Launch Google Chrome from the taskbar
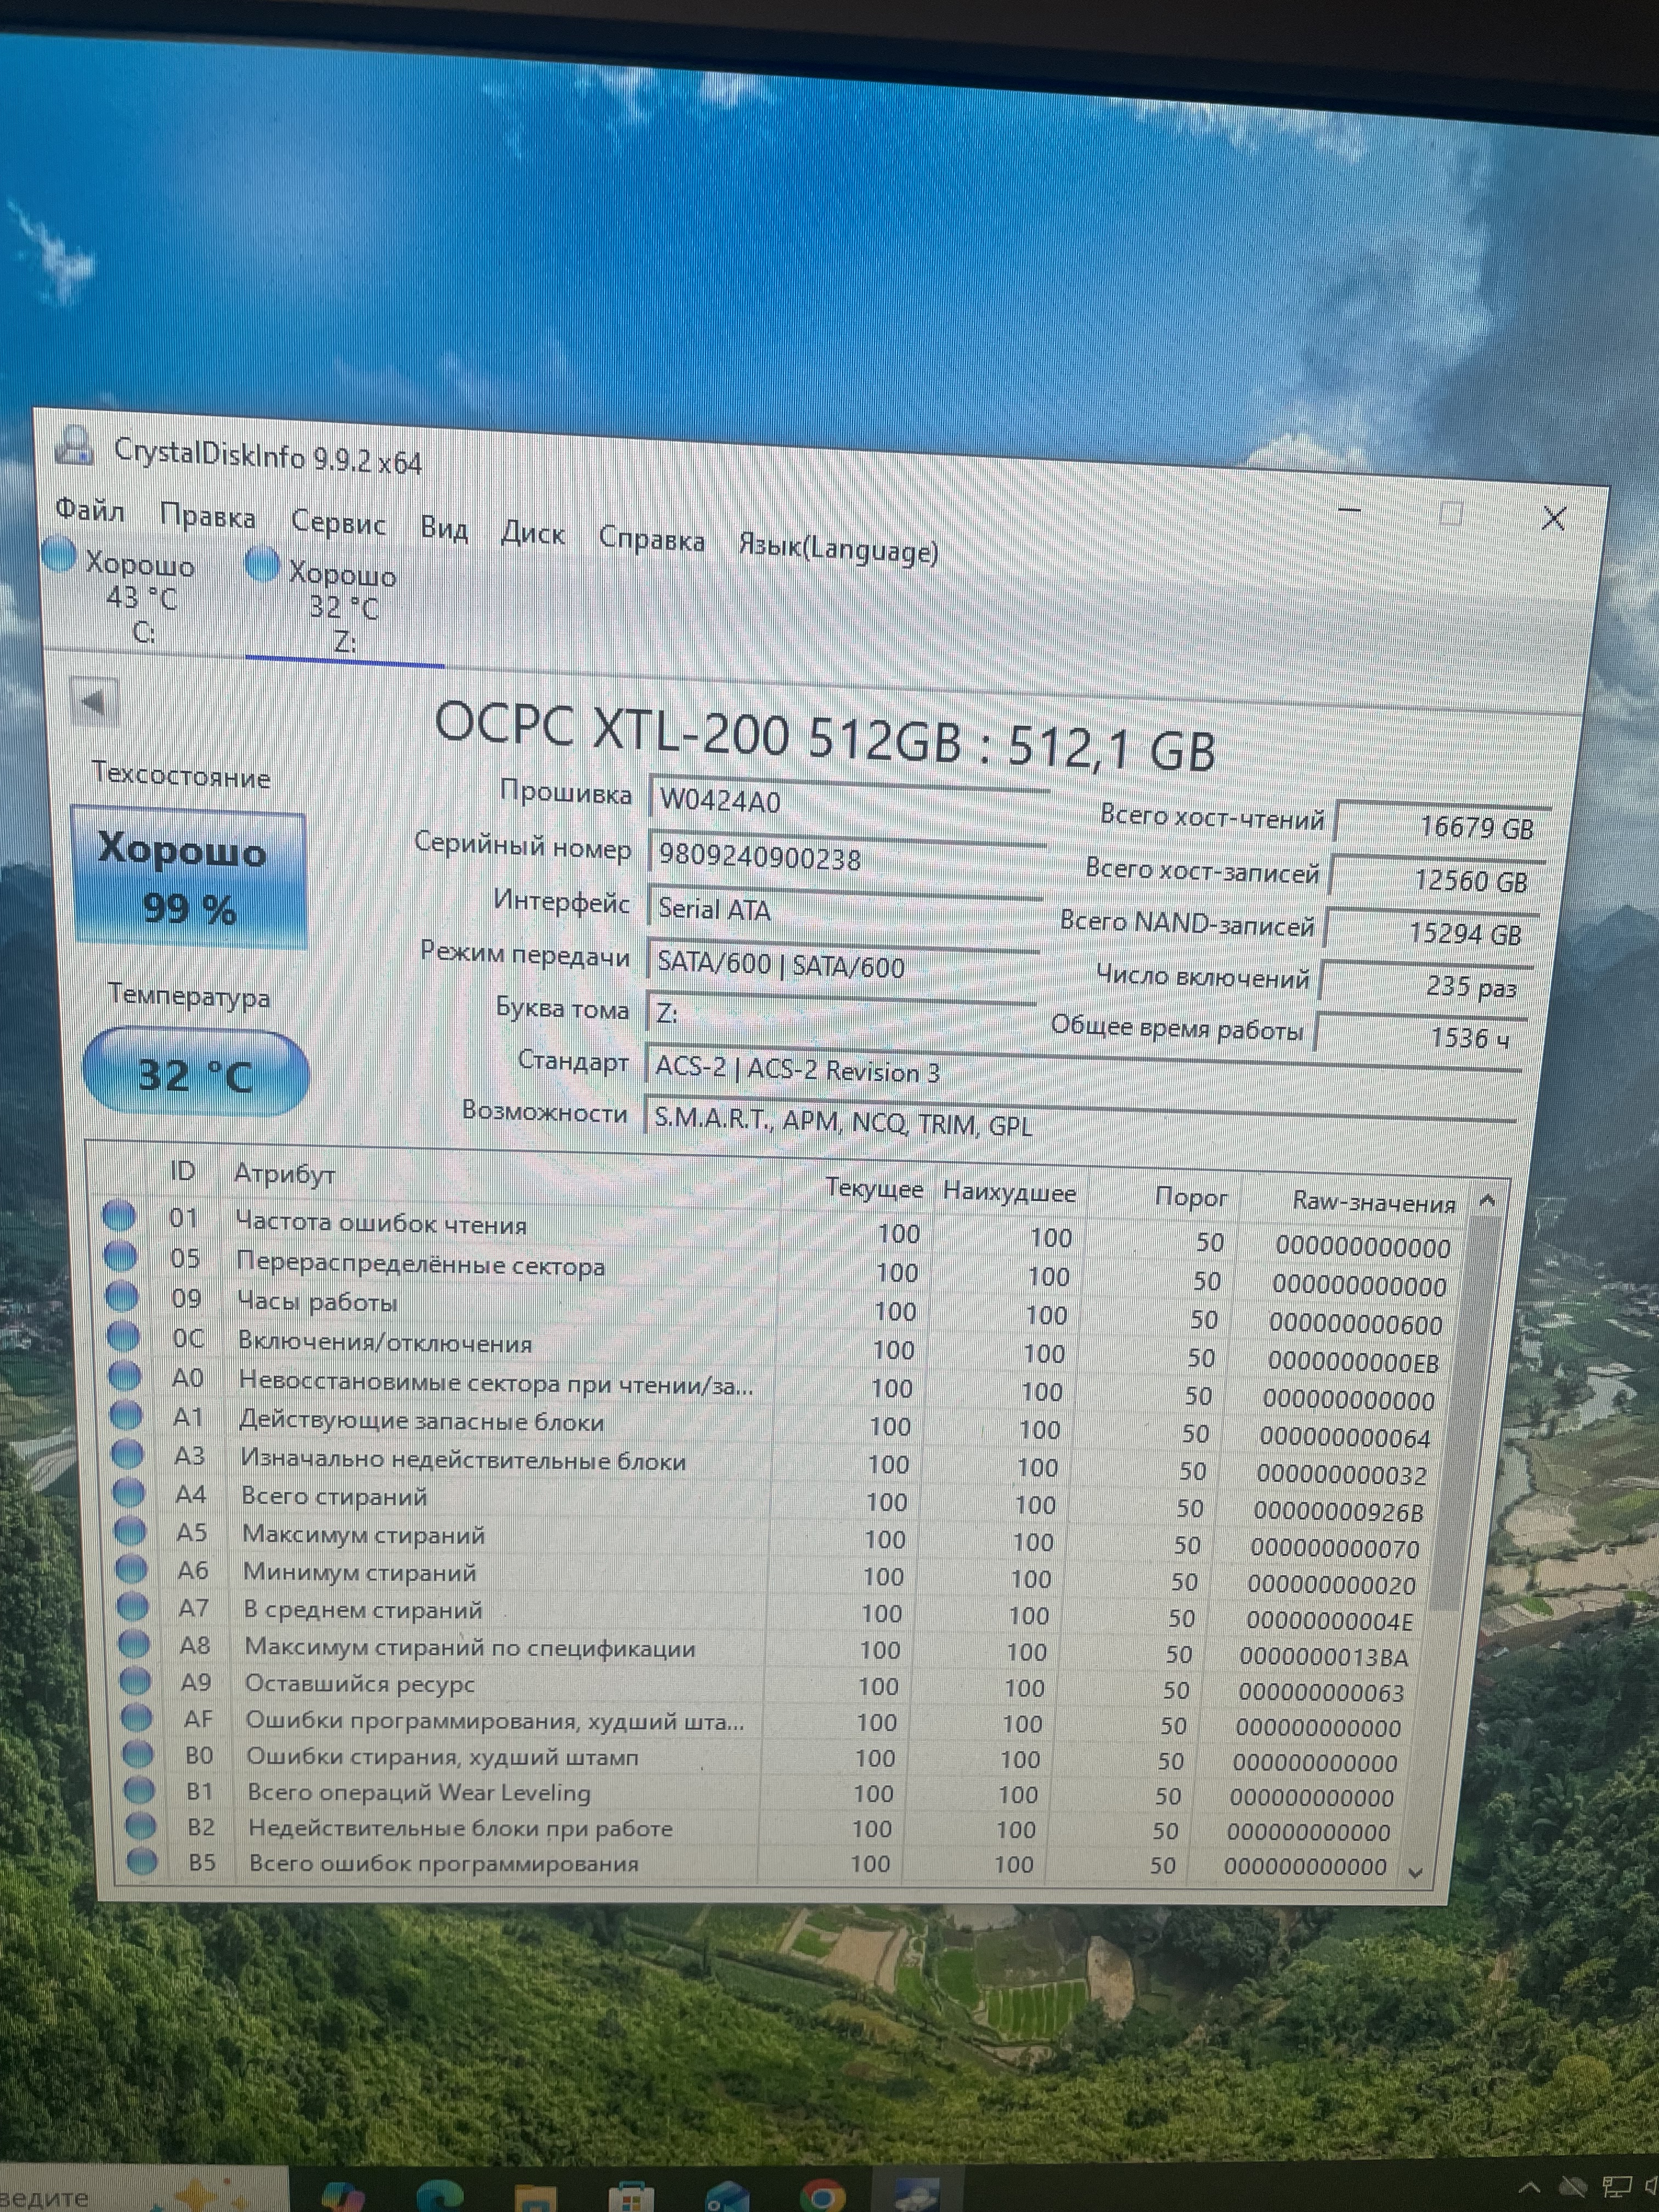1659x2212 pixels. pyautogui.click(x=822, y=2195)
